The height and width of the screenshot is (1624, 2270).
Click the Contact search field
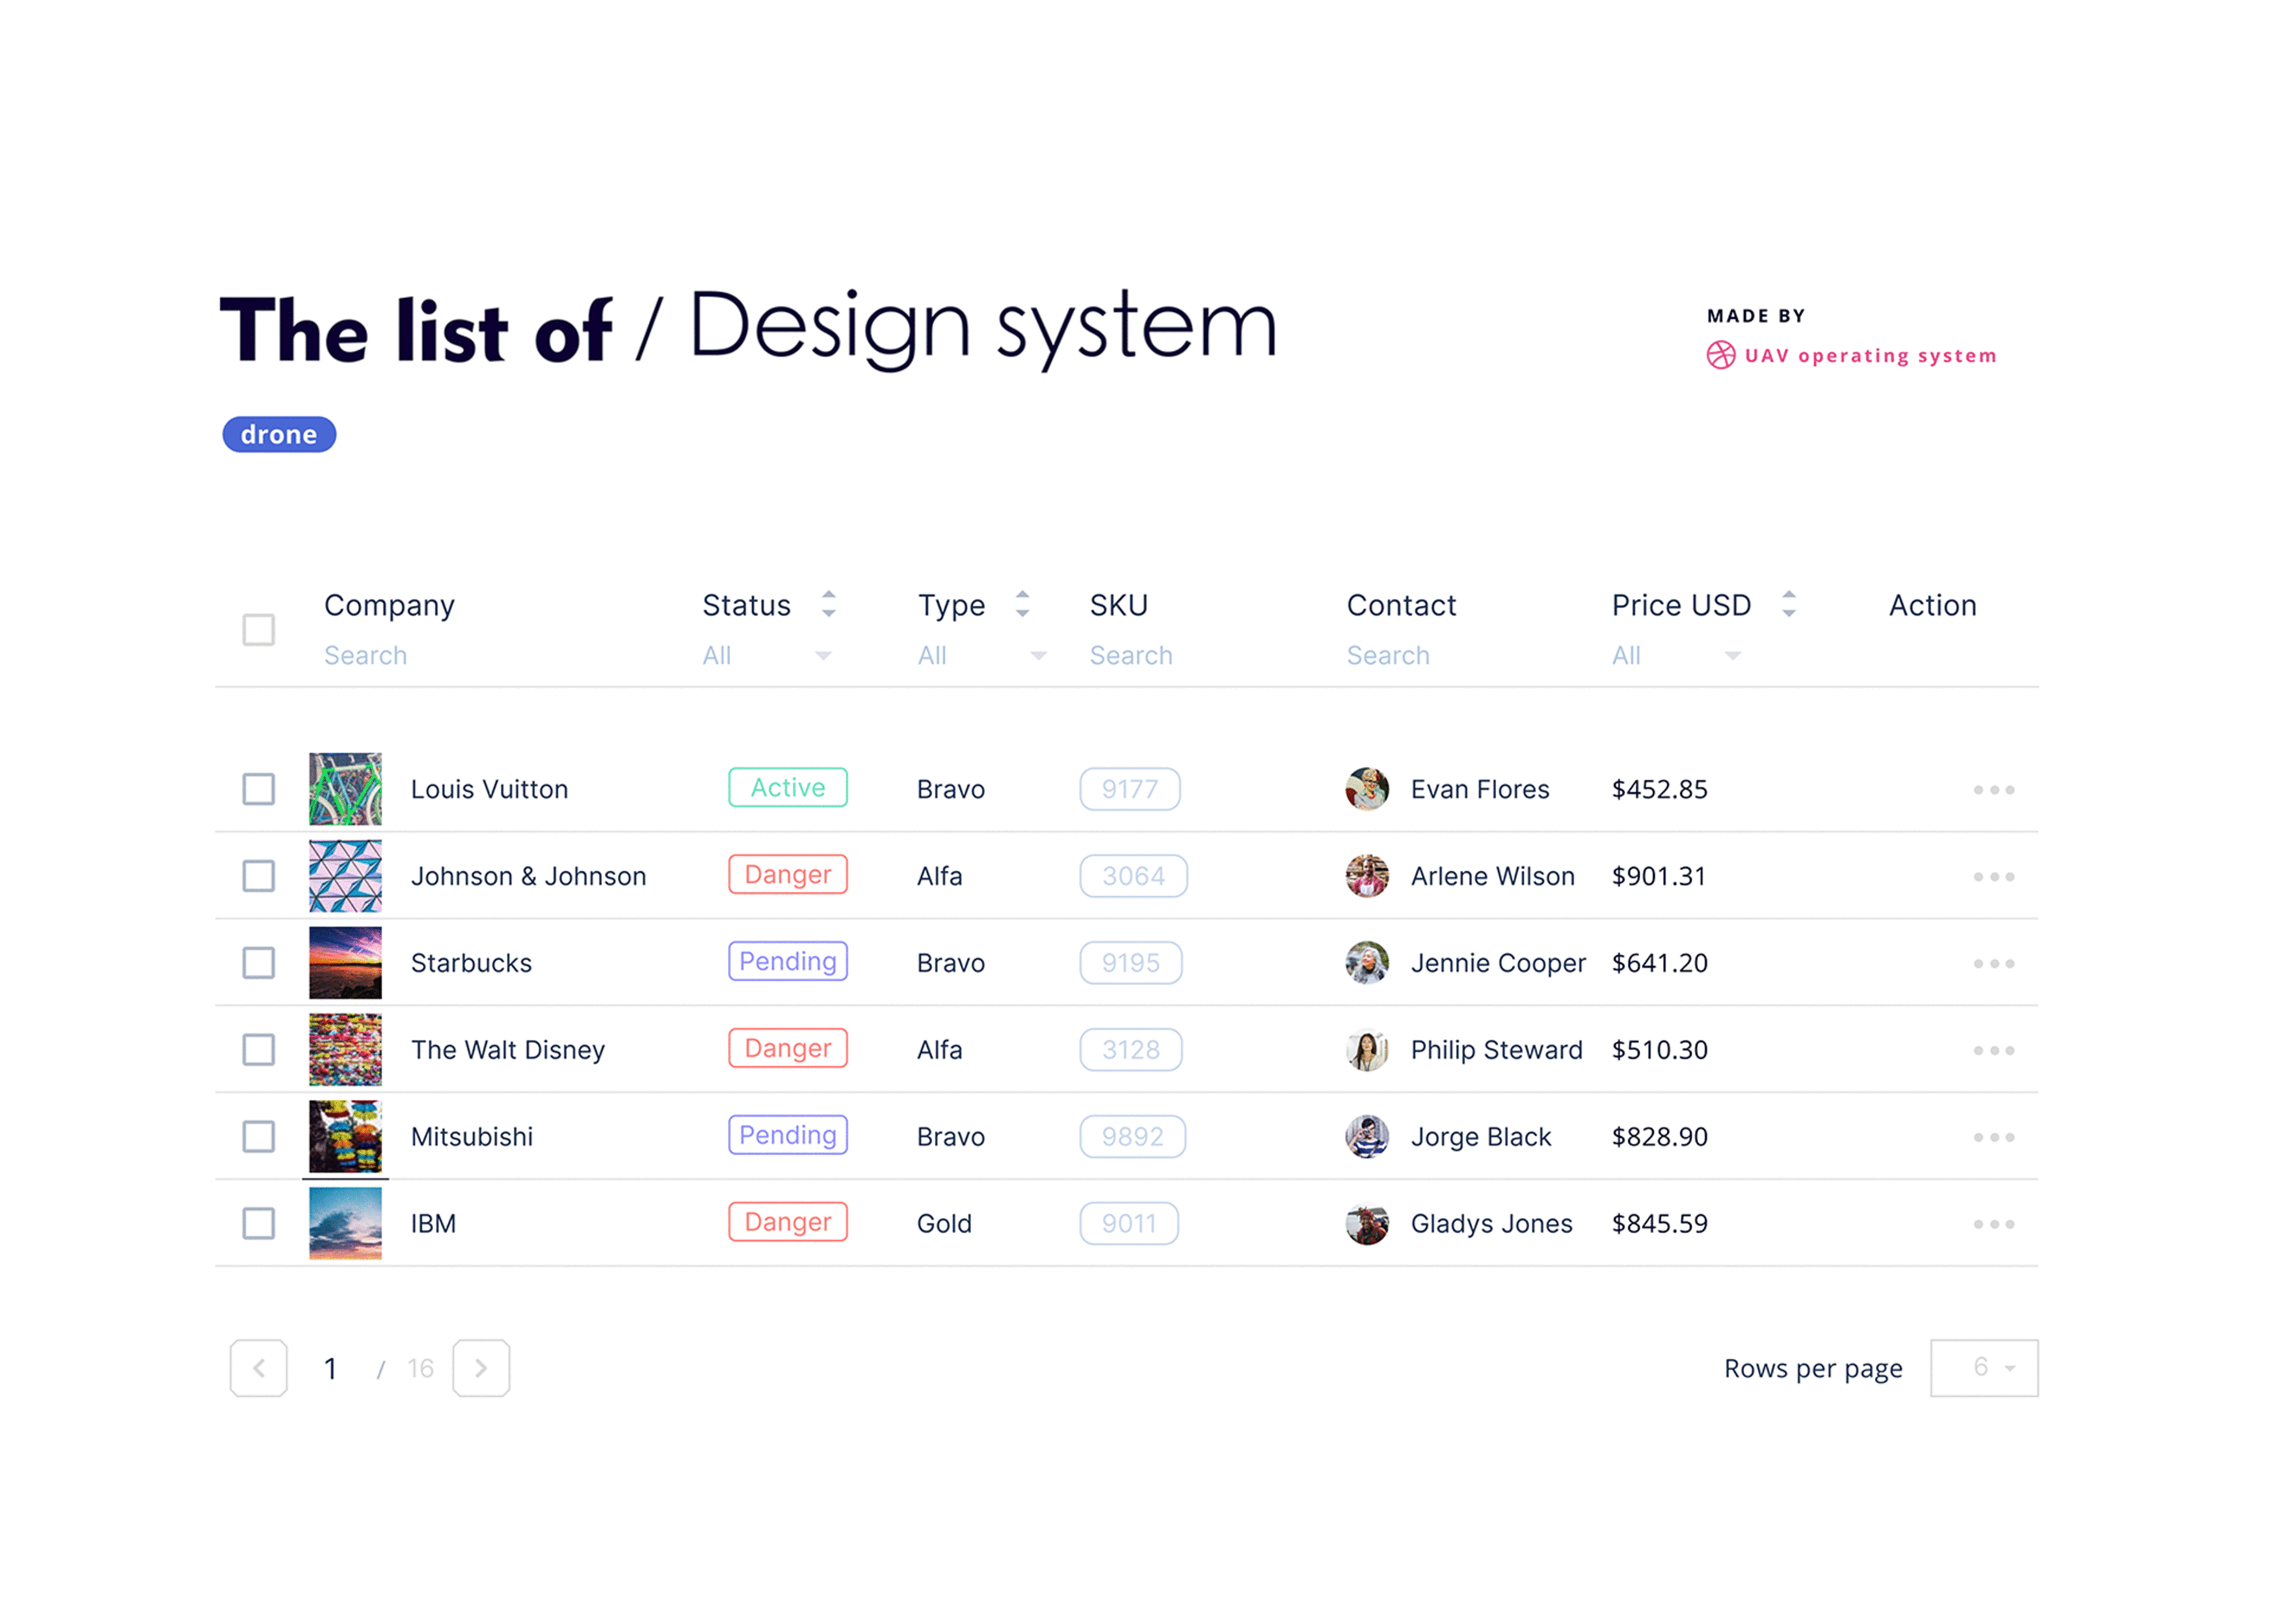point(1388,656)
